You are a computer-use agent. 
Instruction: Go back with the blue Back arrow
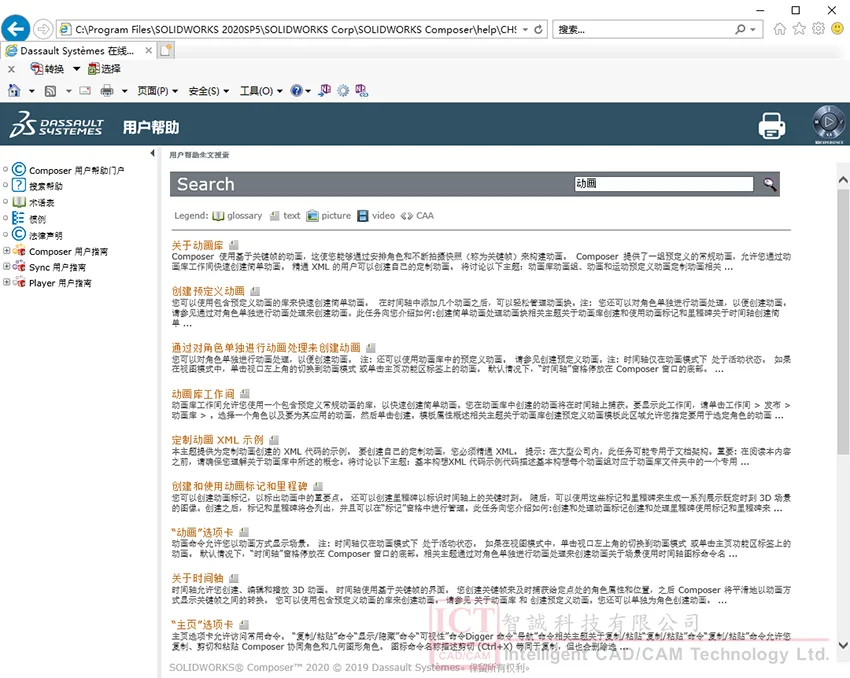point(16,28)
